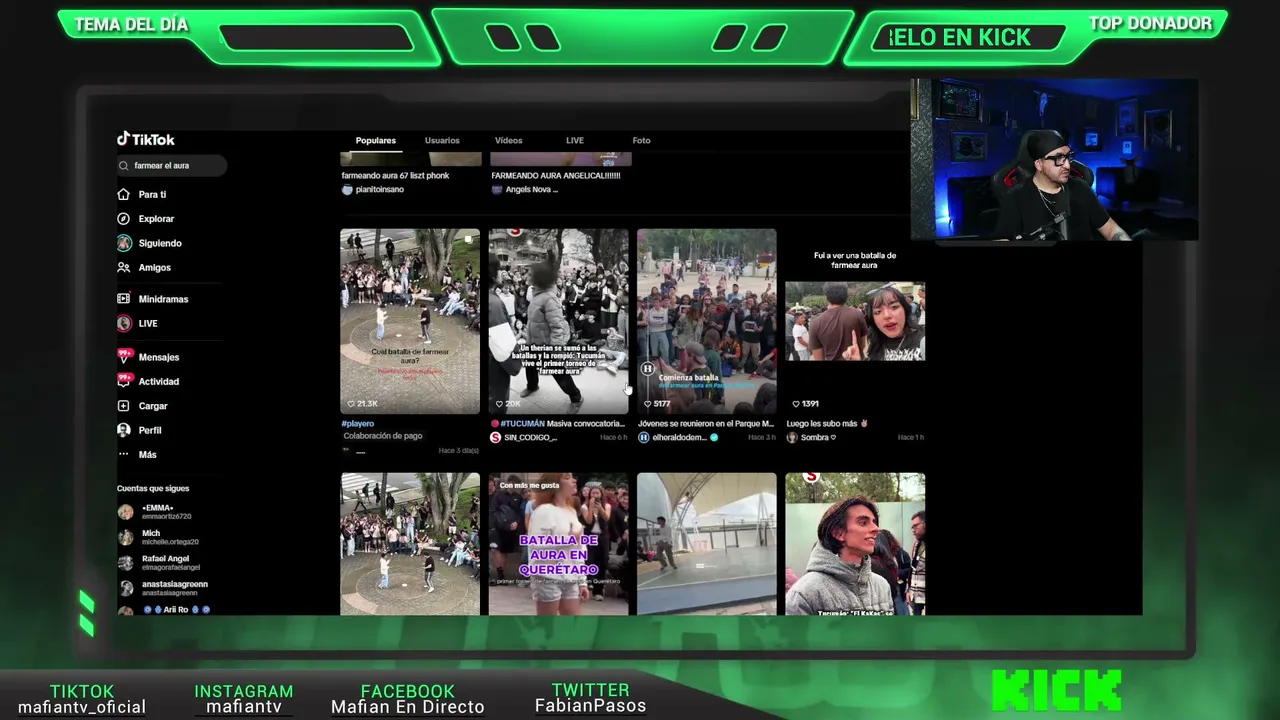Image resolution: width=1280 pixels, height=720 pixels.
Task: Open the Amigos people icon
Action: 124,268
